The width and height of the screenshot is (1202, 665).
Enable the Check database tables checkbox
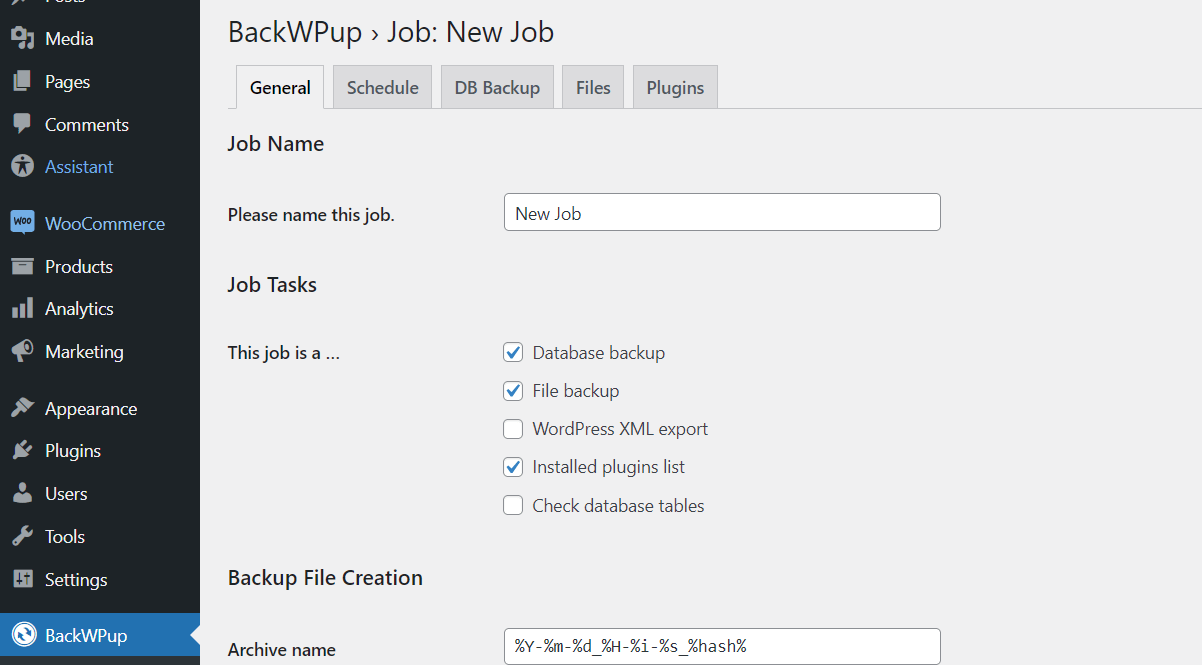pyautogui.click(x=513, y=505)
